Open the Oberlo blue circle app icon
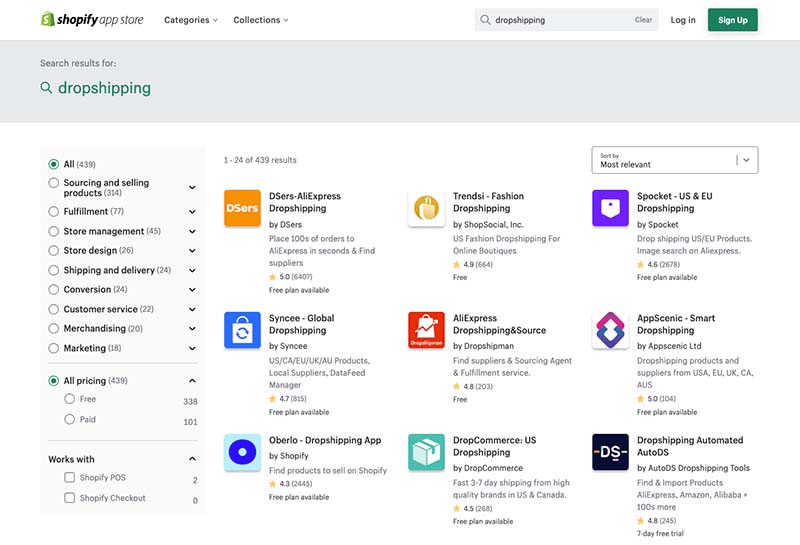 [x=242, y=452]
